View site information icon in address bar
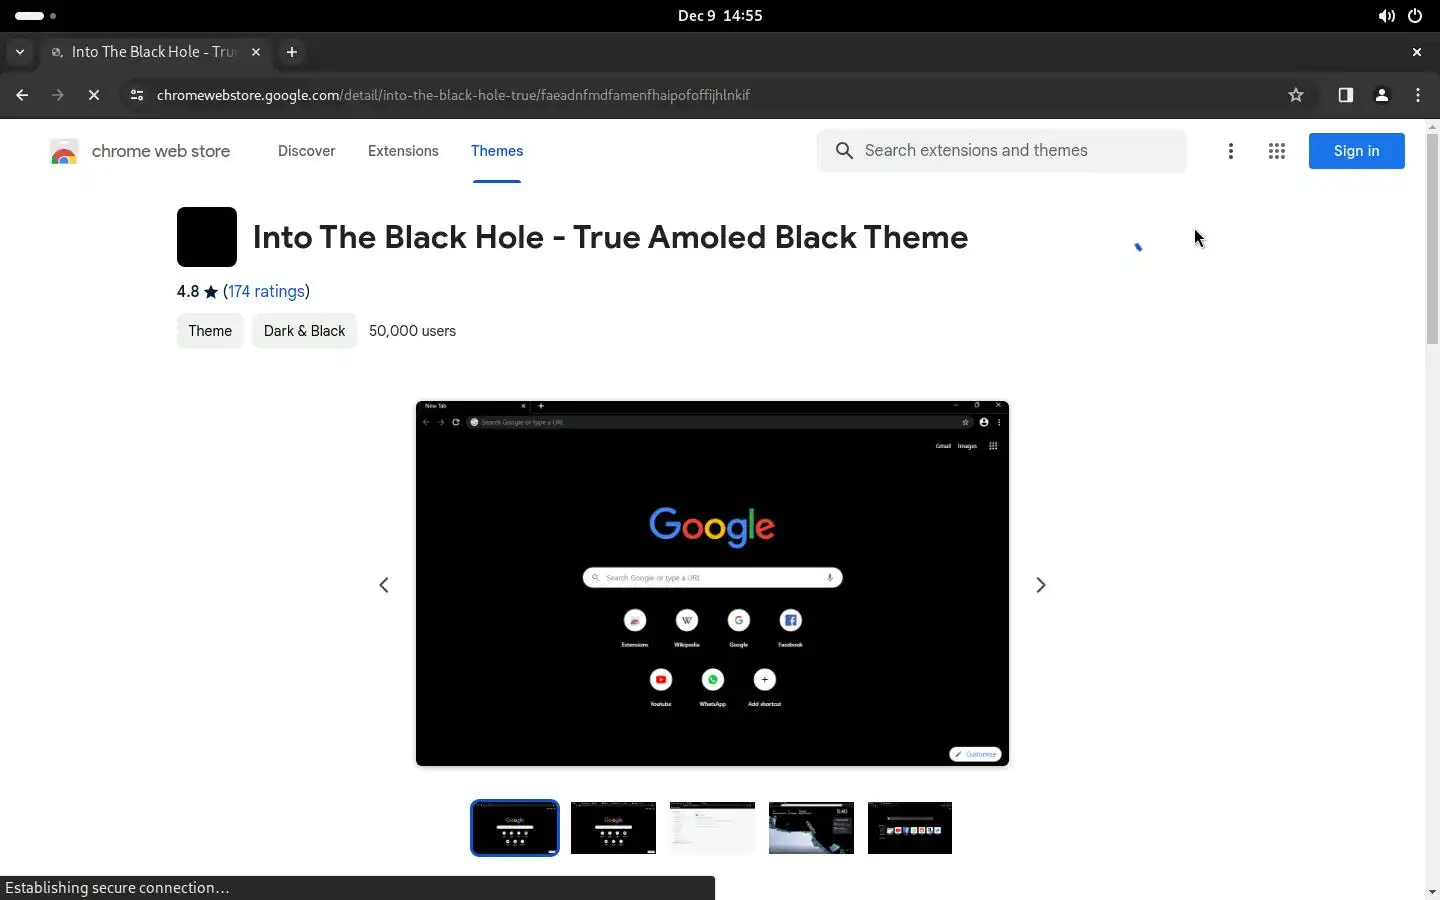 137,95
